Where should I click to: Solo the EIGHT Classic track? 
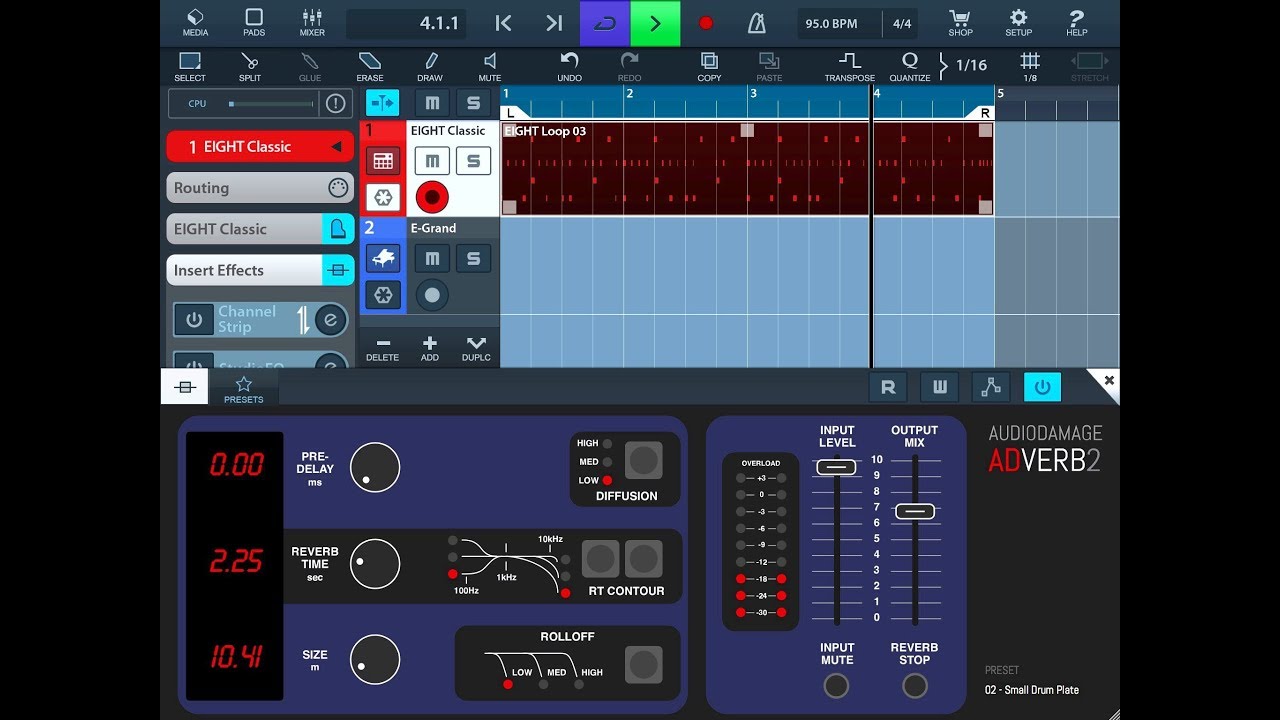coord(473,160)
